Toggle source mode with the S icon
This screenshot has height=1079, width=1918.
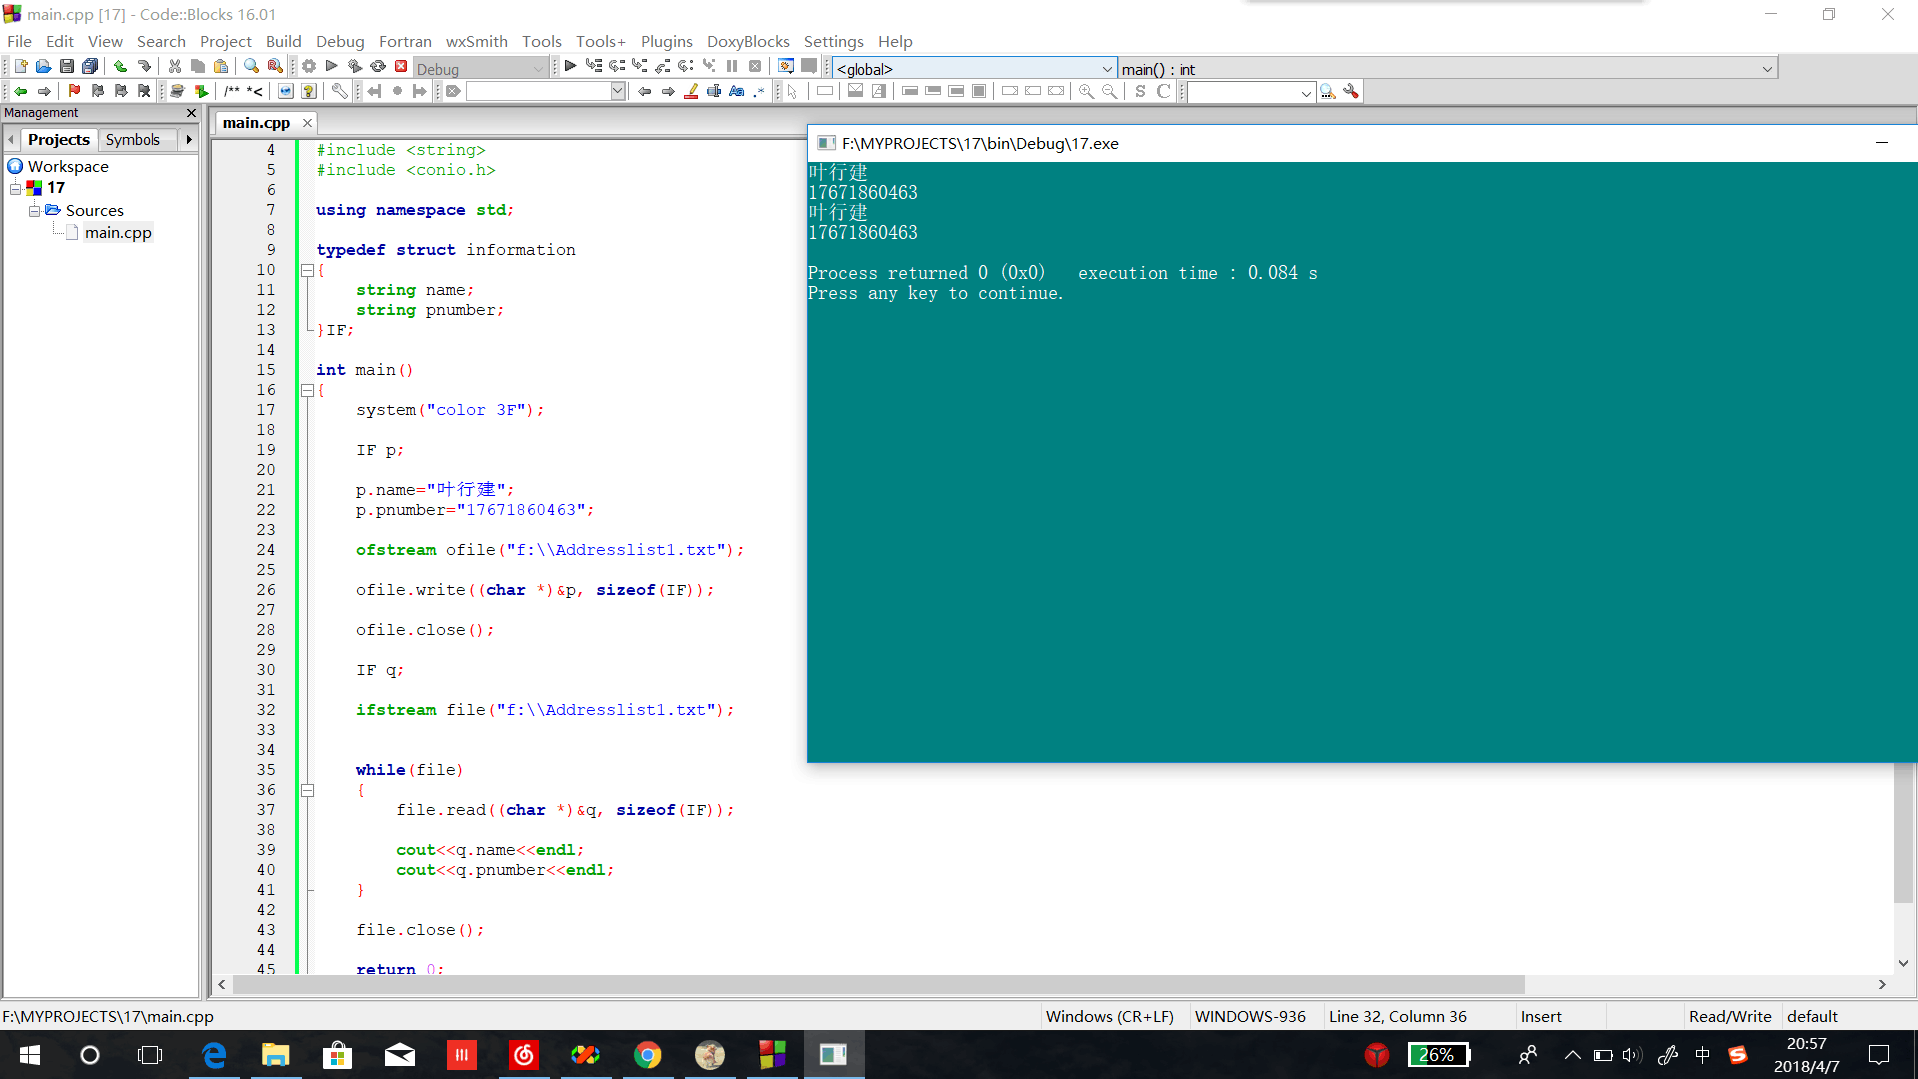pos(1140,91)
